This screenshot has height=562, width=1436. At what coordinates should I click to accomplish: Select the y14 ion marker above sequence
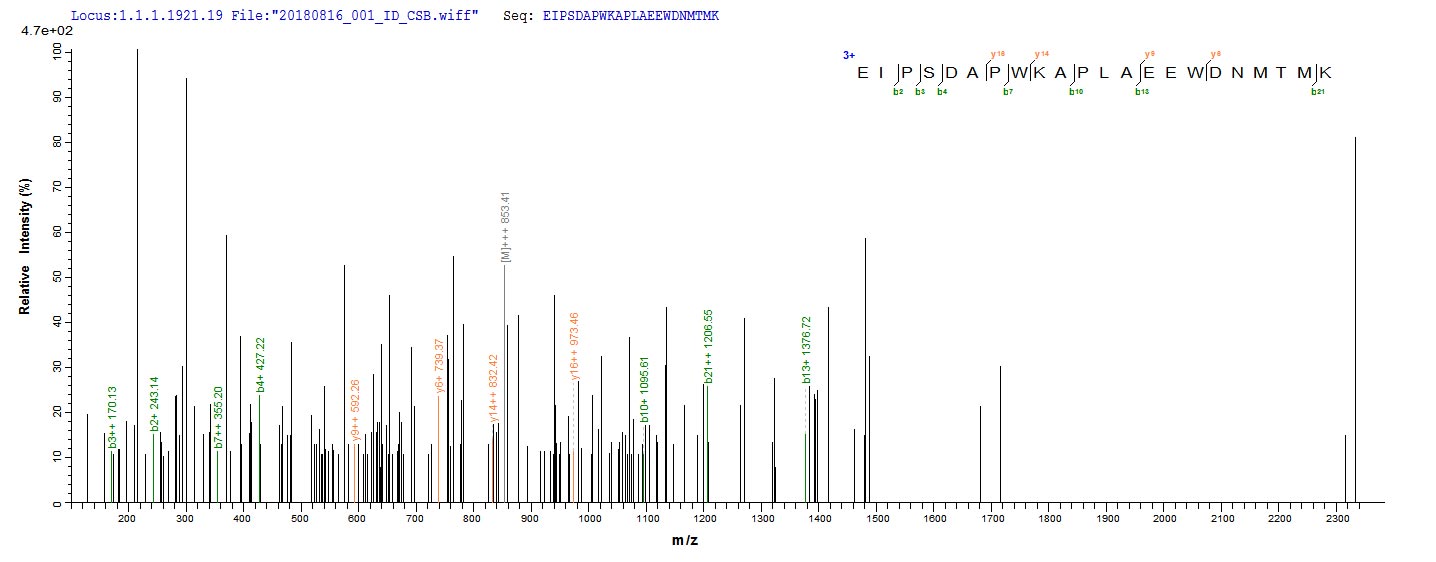(1042, 54)
